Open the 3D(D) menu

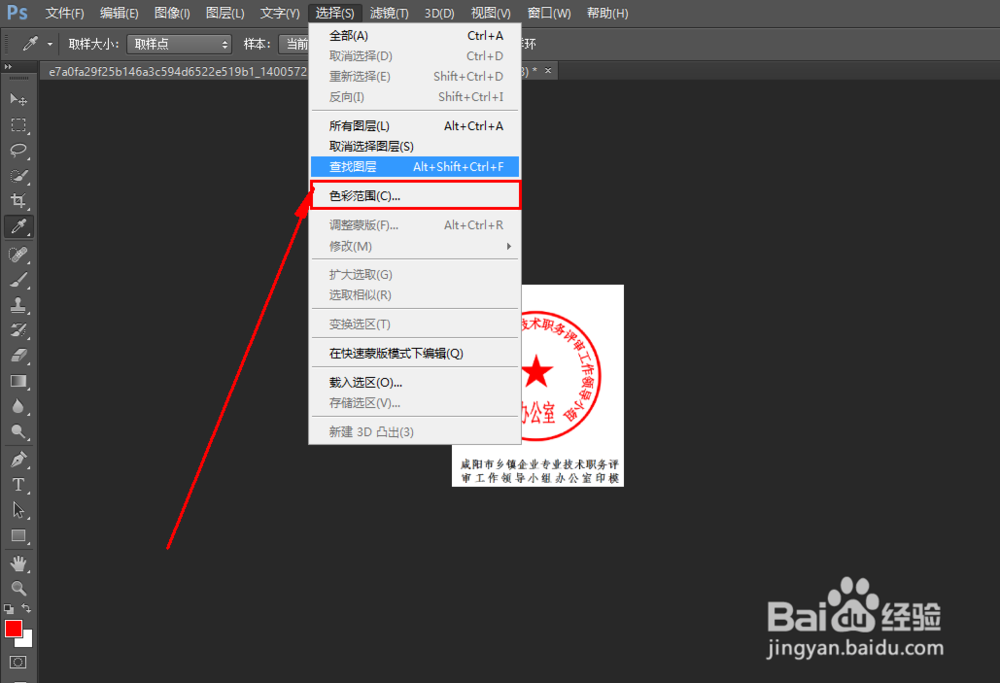click(439, 13)
